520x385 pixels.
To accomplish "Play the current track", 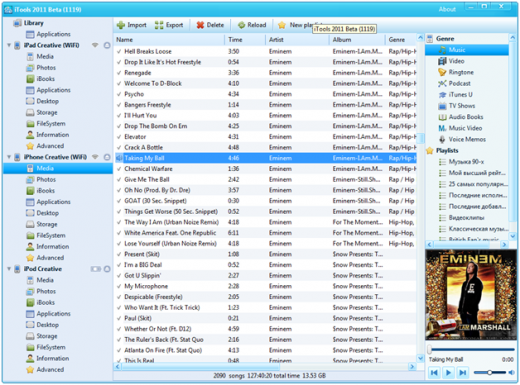I will tap(448, 372).
